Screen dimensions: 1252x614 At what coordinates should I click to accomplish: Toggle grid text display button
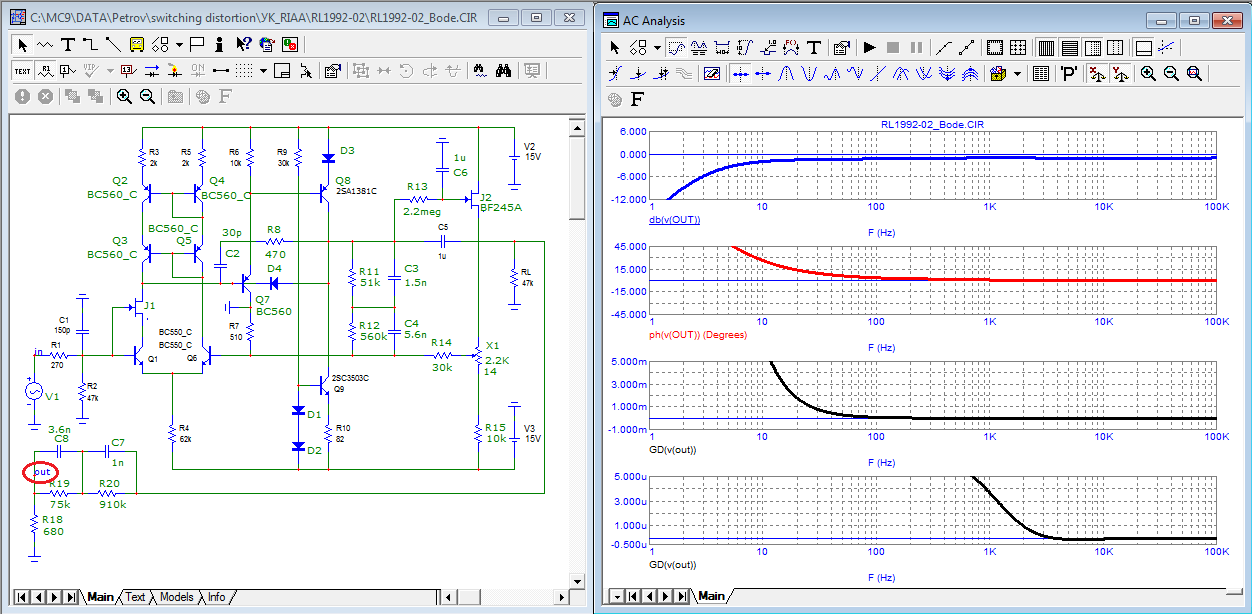pyautogui.click(x=23, y=70)
